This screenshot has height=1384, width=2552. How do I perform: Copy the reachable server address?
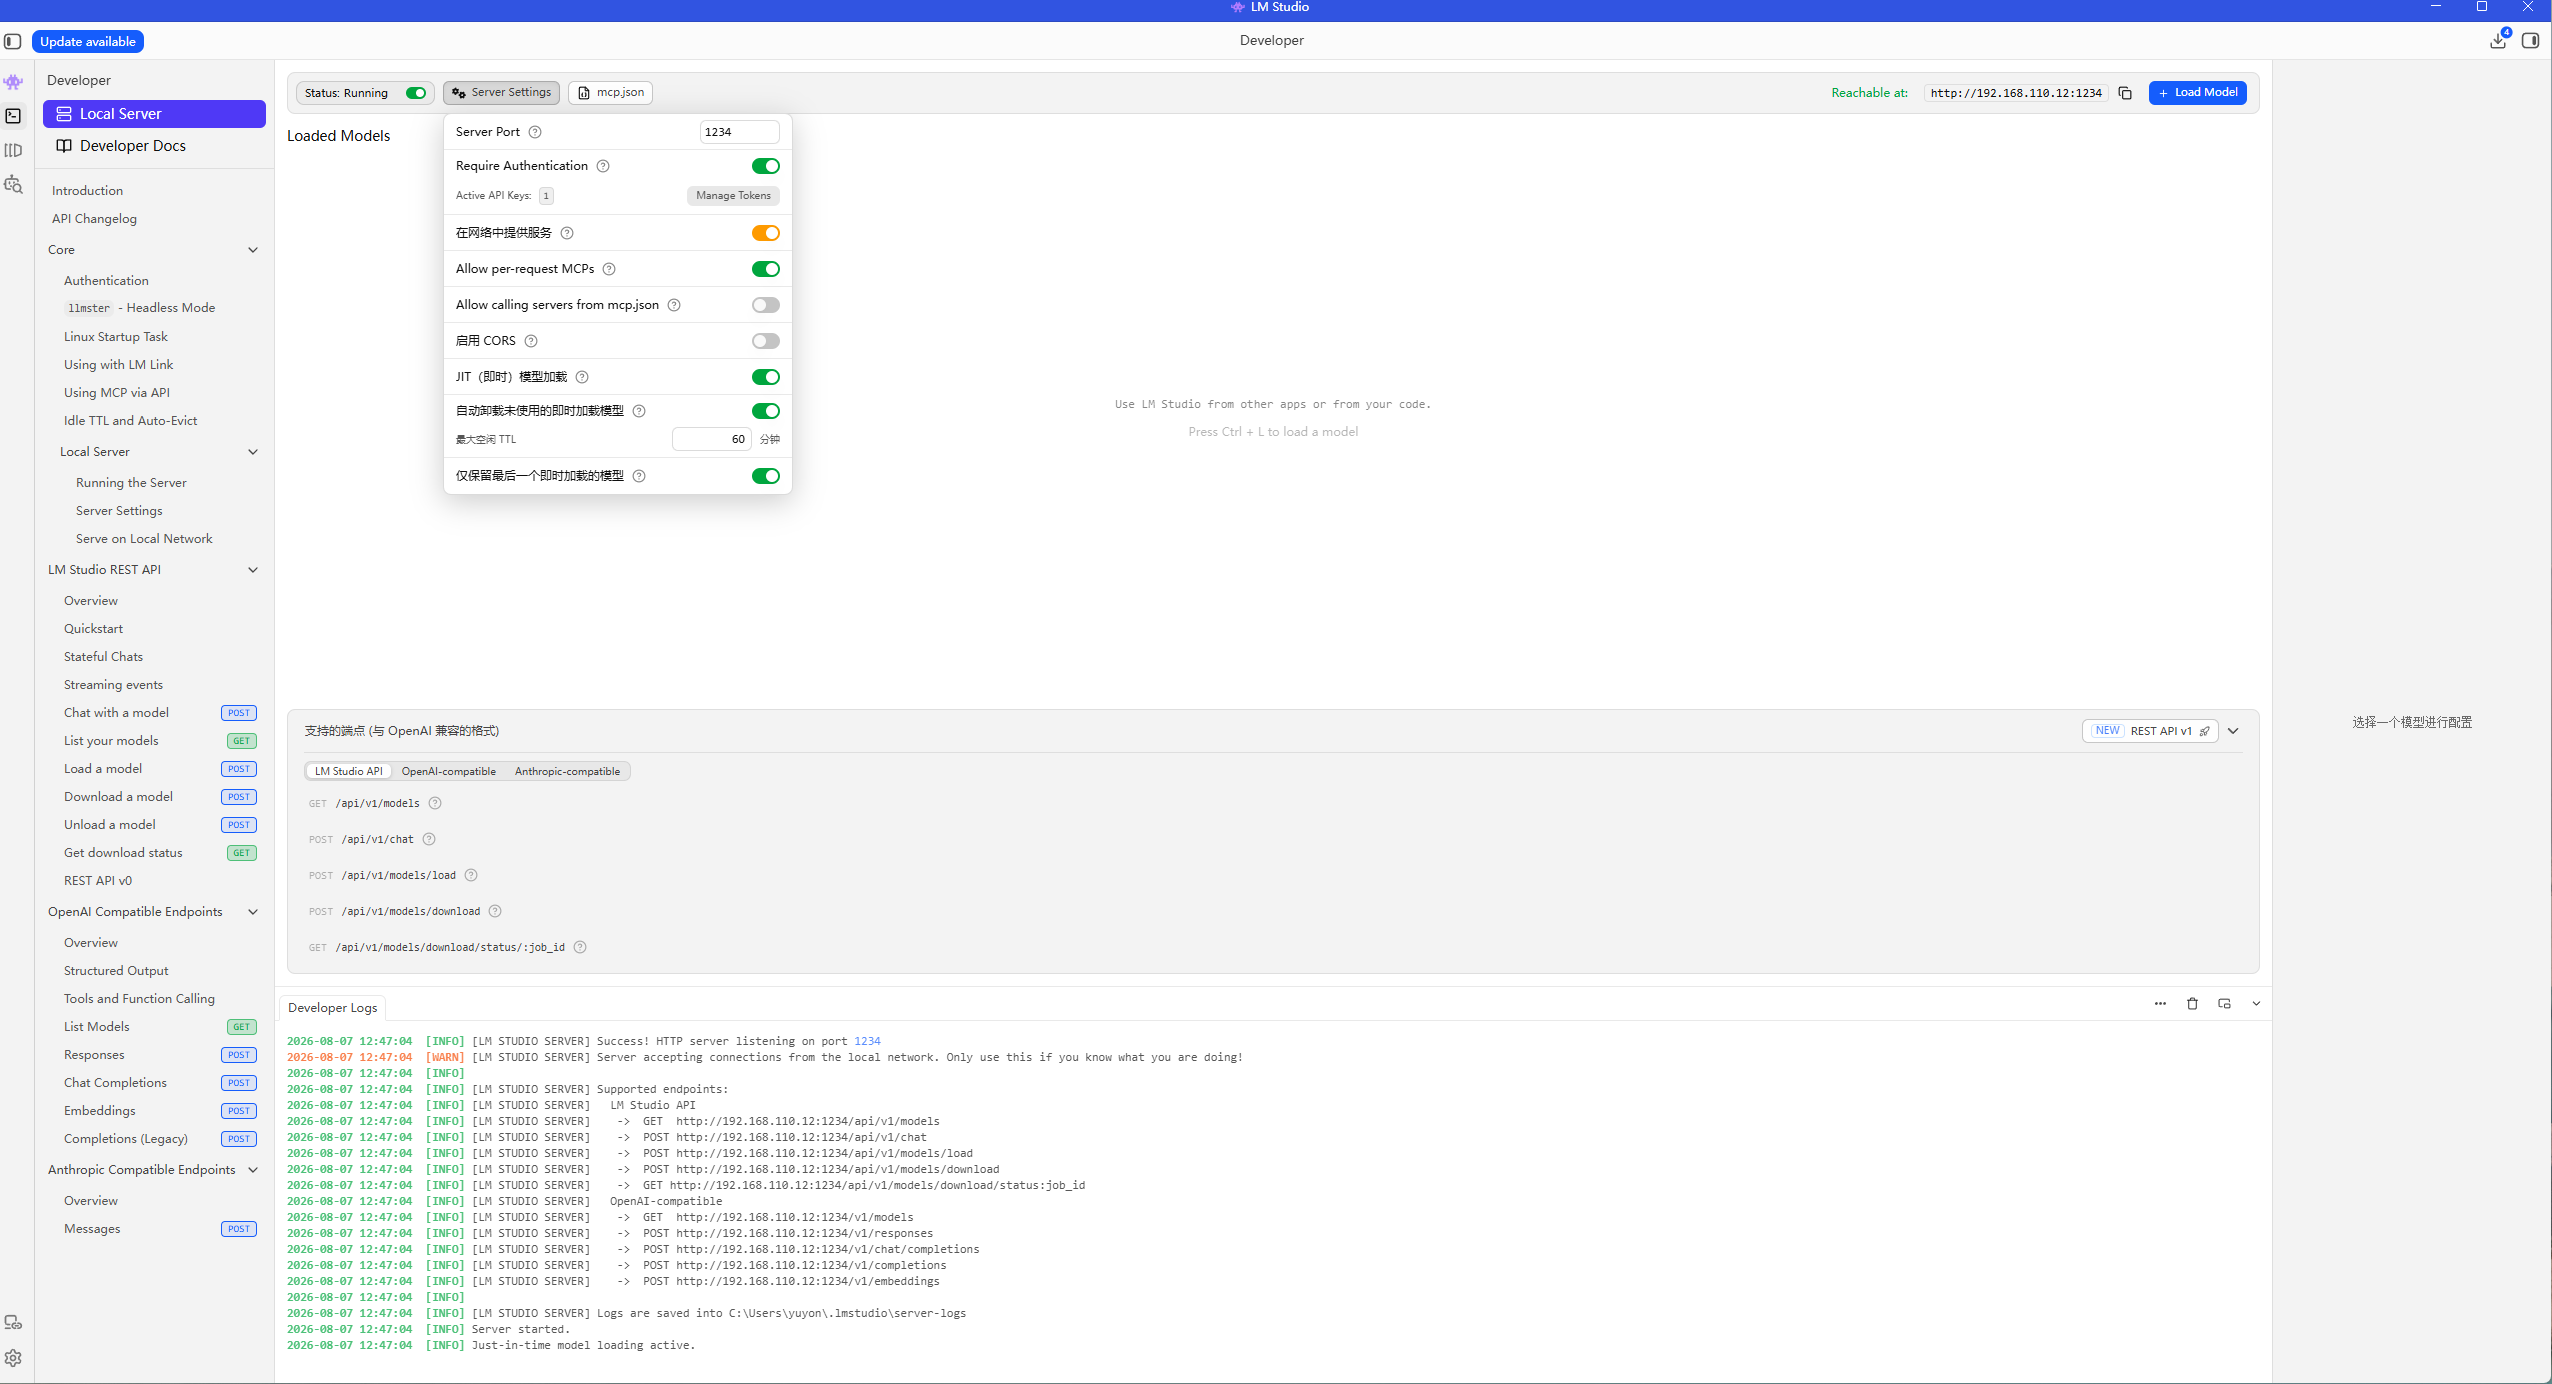click(x=2125, y=93)
